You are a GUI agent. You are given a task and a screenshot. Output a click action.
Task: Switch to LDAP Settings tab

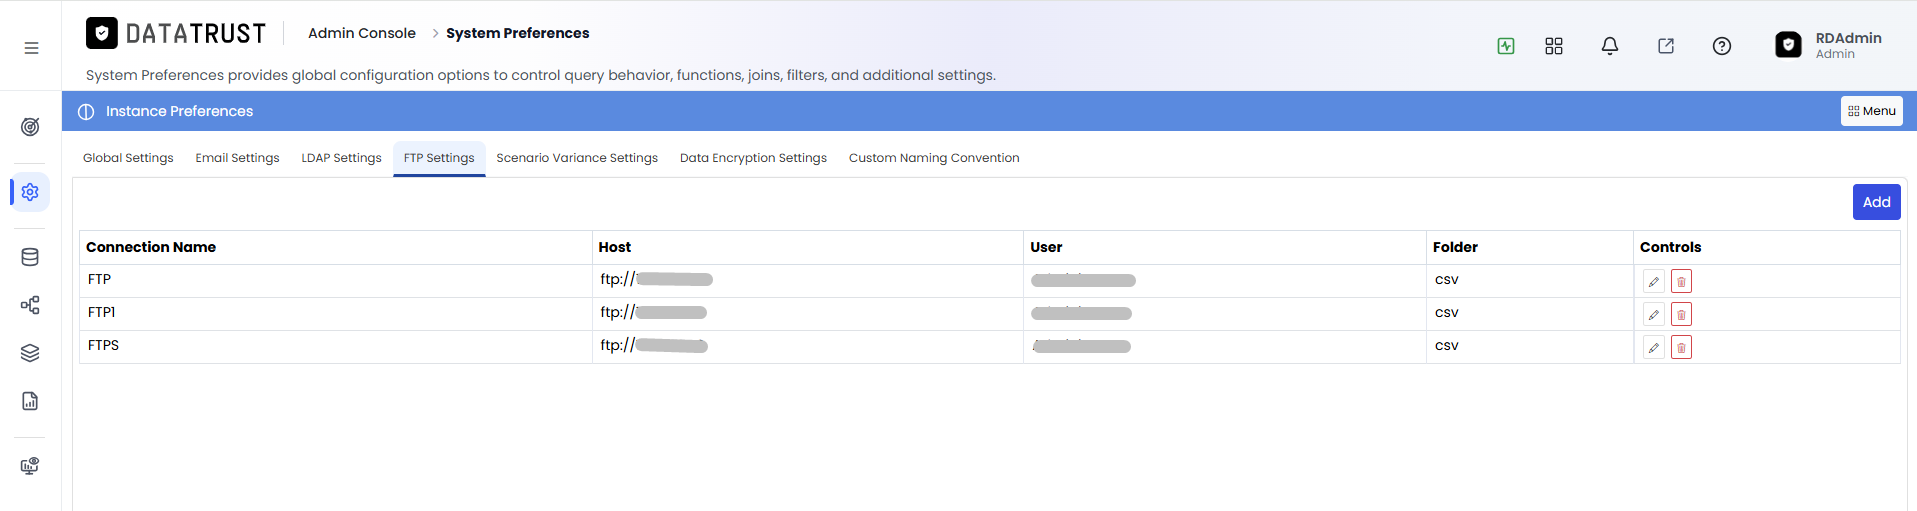341,158
